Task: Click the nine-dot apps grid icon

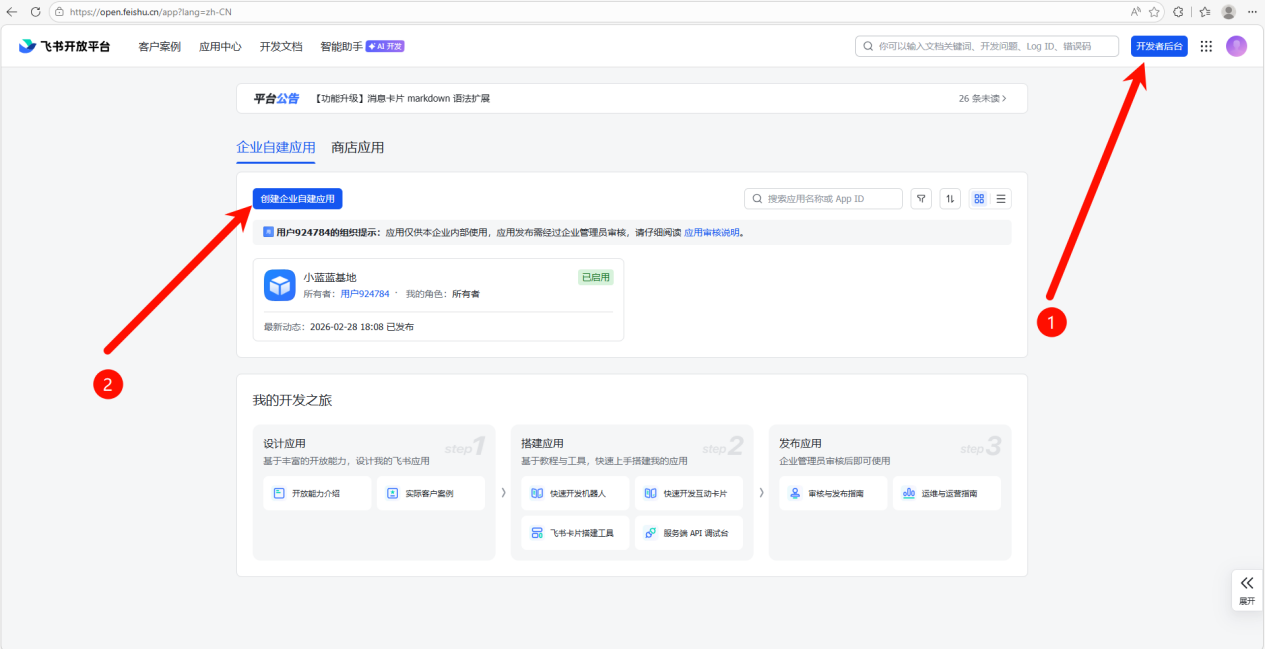Action: 1206,46
